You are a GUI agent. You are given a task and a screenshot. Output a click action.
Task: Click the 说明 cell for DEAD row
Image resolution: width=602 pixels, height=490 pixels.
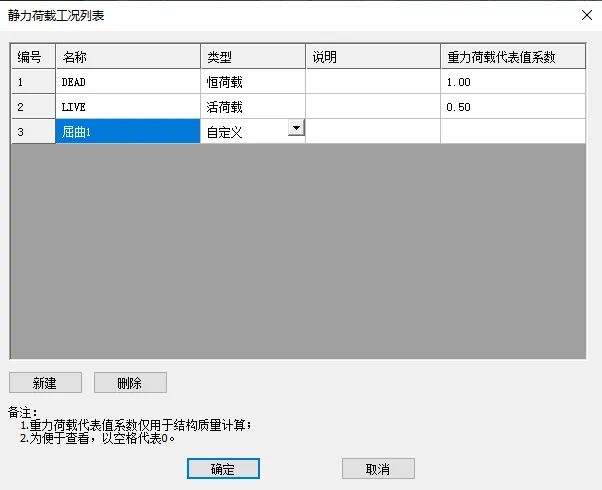[373, 82]
